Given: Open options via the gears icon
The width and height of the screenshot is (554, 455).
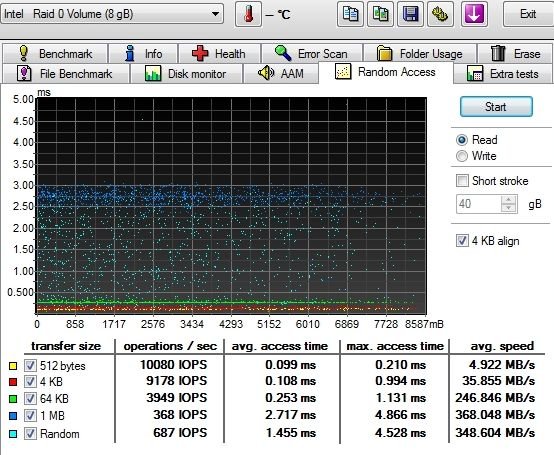Looking at the screenshot, I should pyautogui.click(x=440, y=14).
